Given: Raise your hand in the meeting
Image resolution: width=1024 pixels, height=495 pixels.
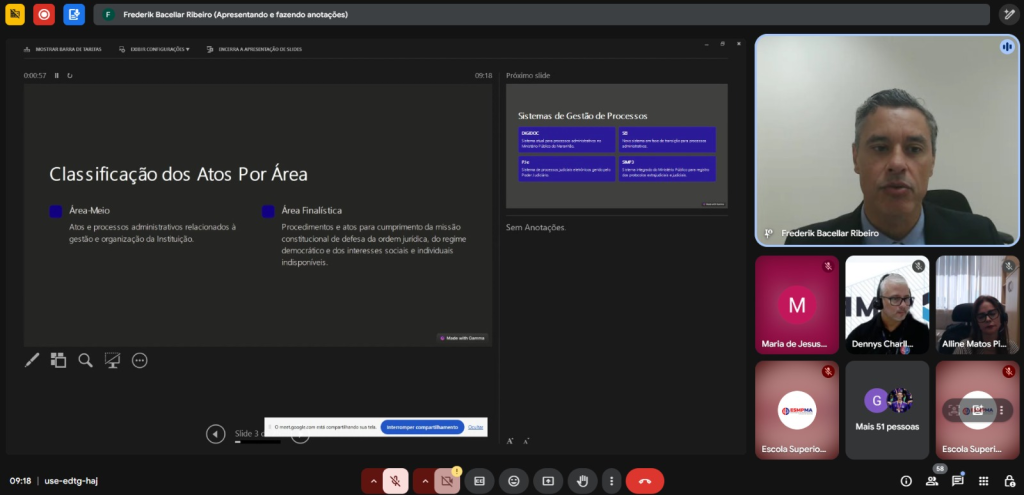Looking at the screenshot, I should point(582,481).
